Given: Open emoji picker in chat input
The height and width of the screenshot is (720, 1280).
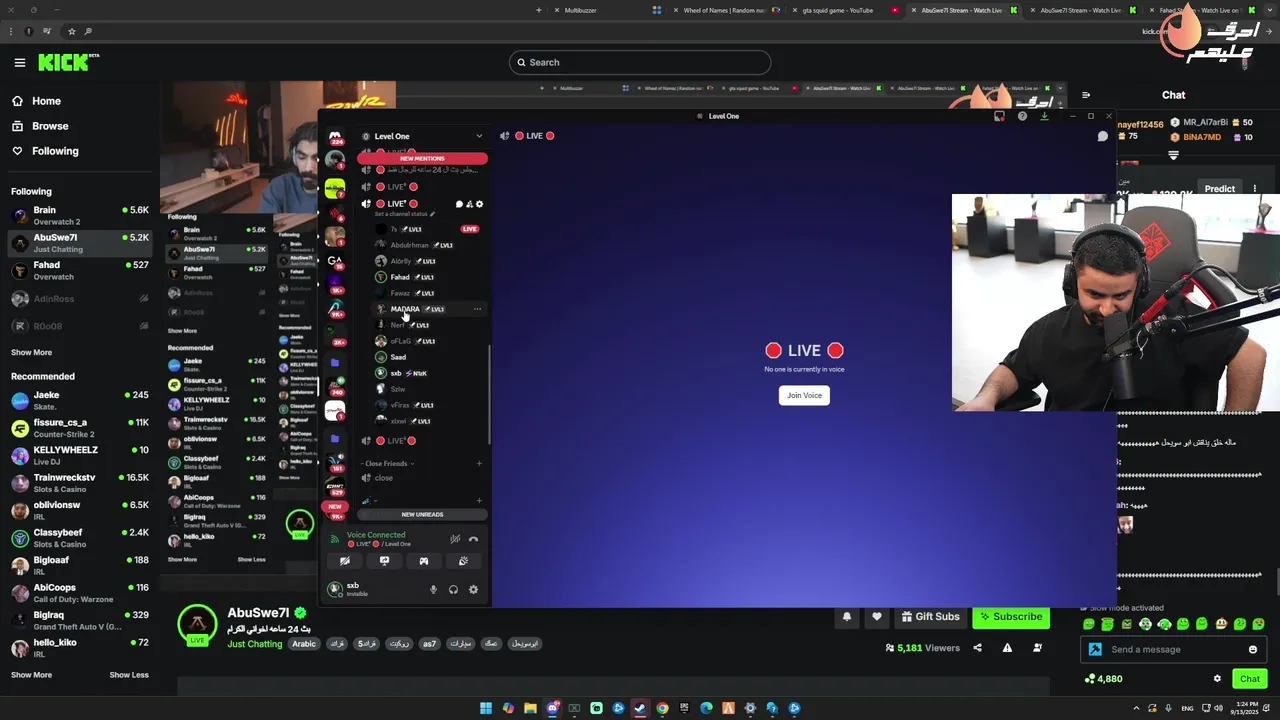Looking at the screenshot, I should 1253,649.
